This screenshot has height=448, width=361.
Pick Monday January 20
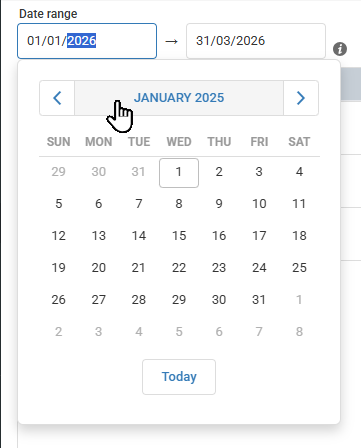point(99,268)
